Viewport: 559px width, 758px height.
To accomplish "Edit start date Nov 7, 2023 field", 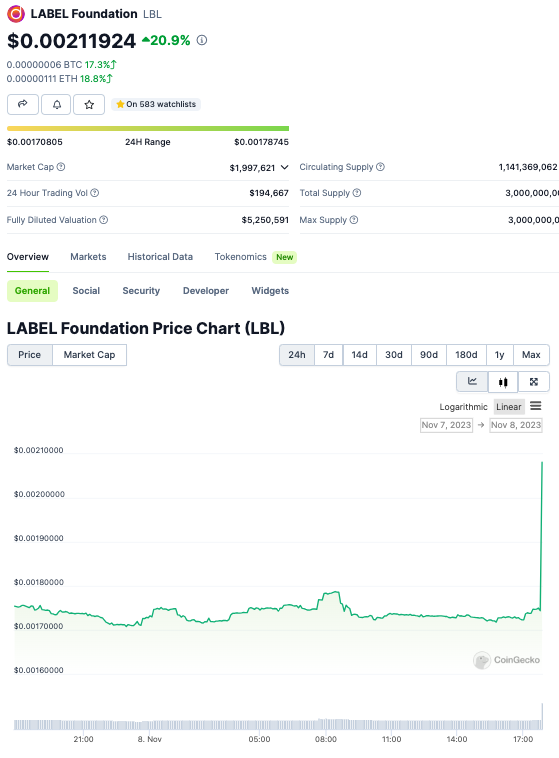I will (446, 425).
